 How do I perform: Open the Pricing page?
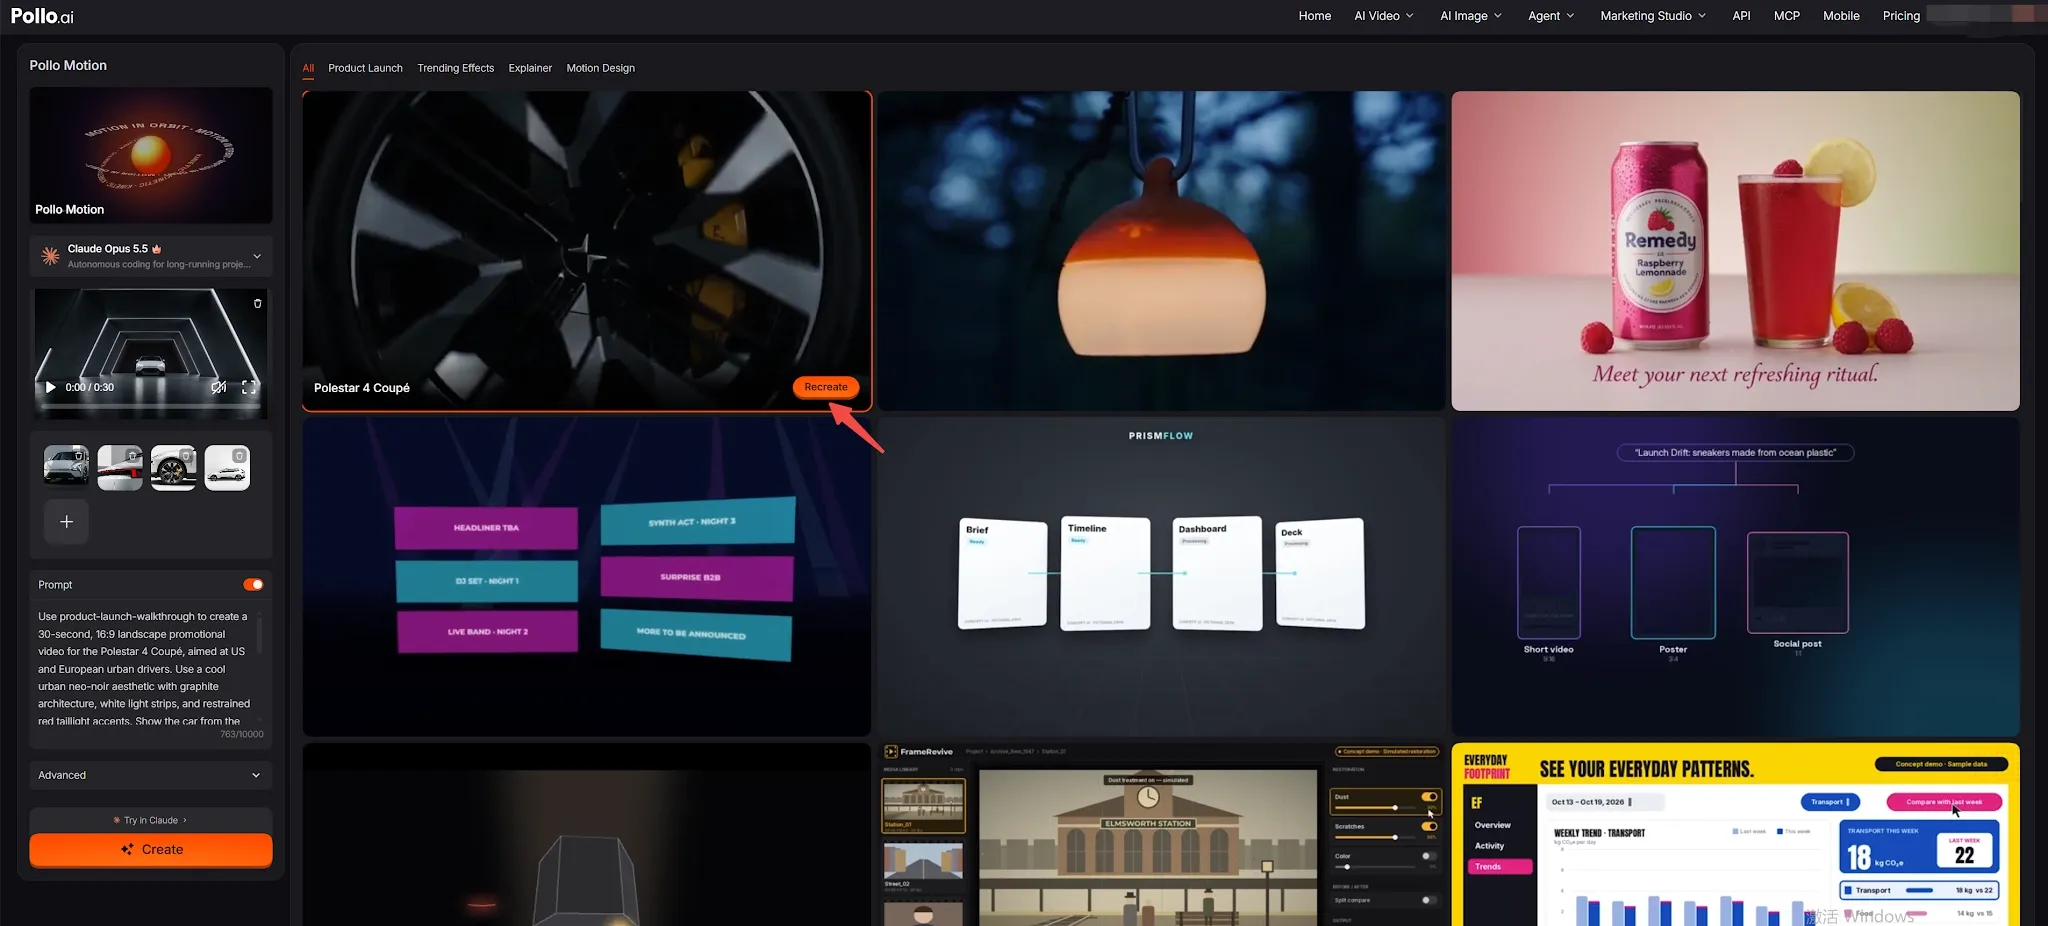pos(1901,16)
